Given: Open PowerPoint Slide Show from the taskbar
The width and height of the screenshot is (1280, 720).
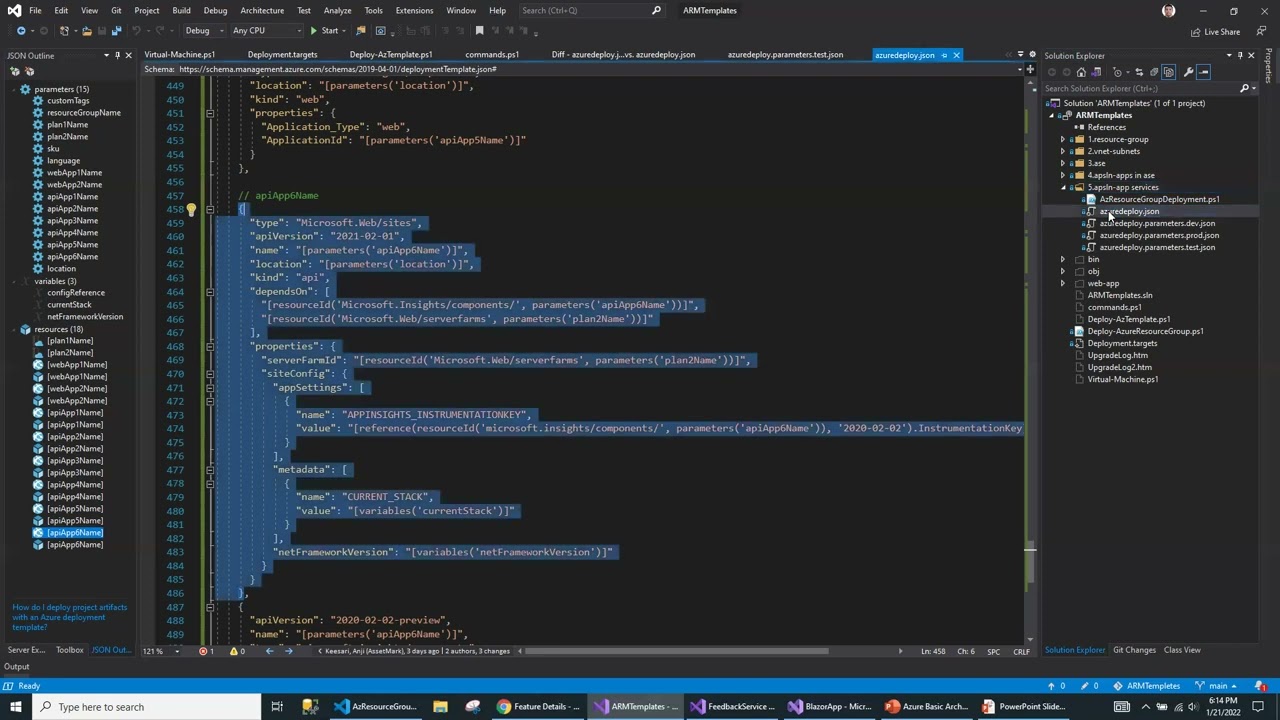Looking at the screenshot, I should point(1023,706).
